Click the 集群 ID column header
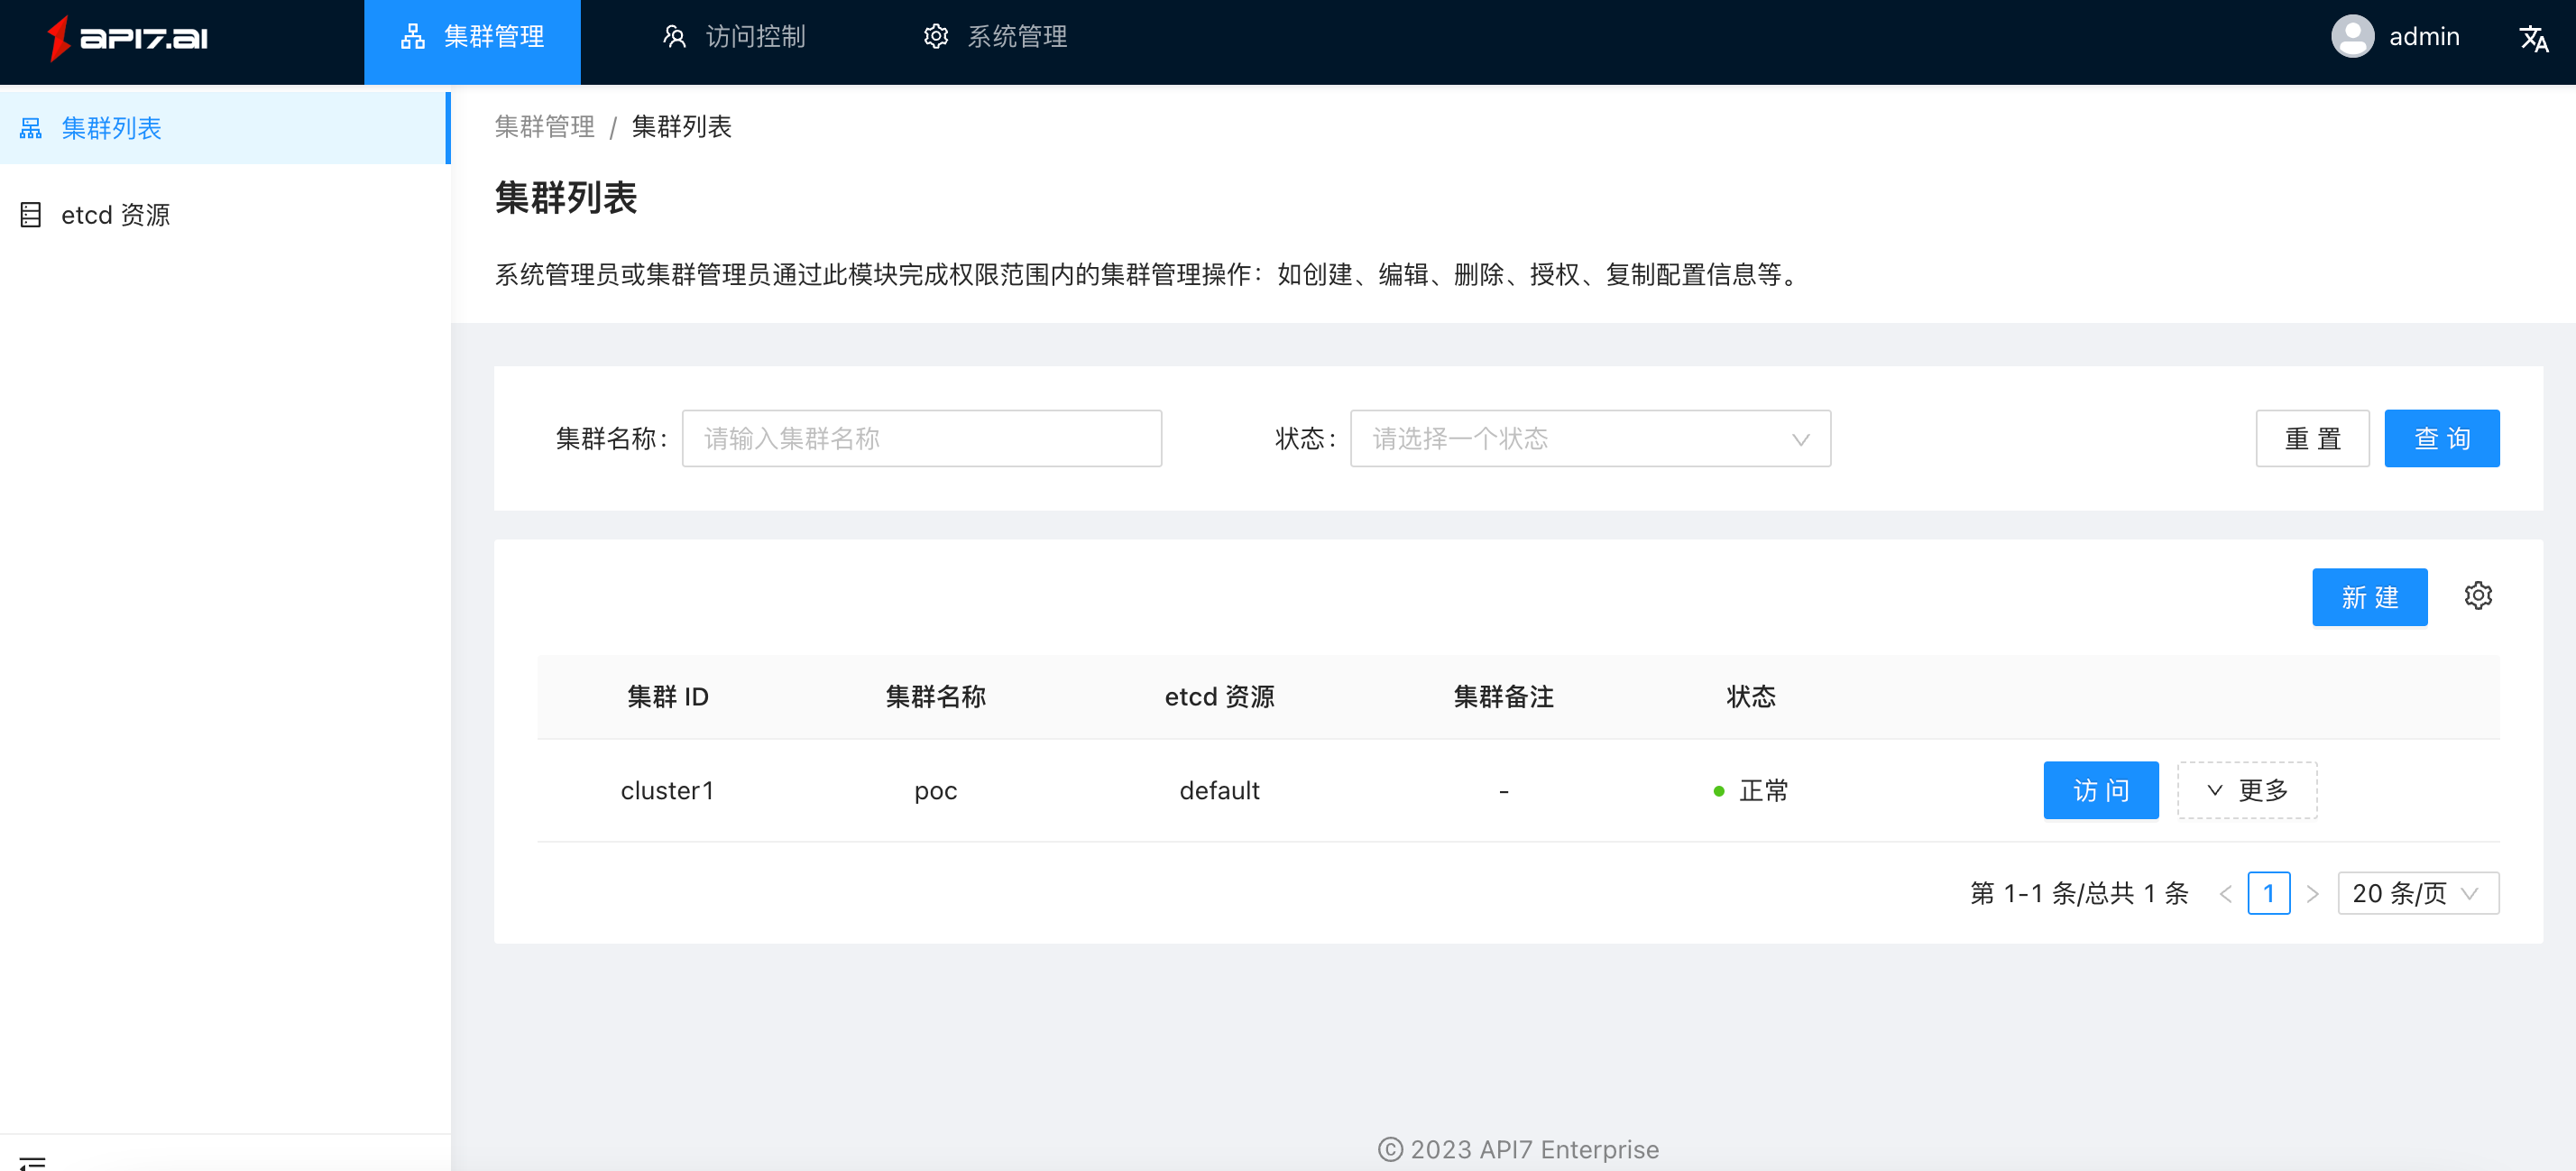The width and height of the screenshot is (2576, 1171). [x=667, y=696]
